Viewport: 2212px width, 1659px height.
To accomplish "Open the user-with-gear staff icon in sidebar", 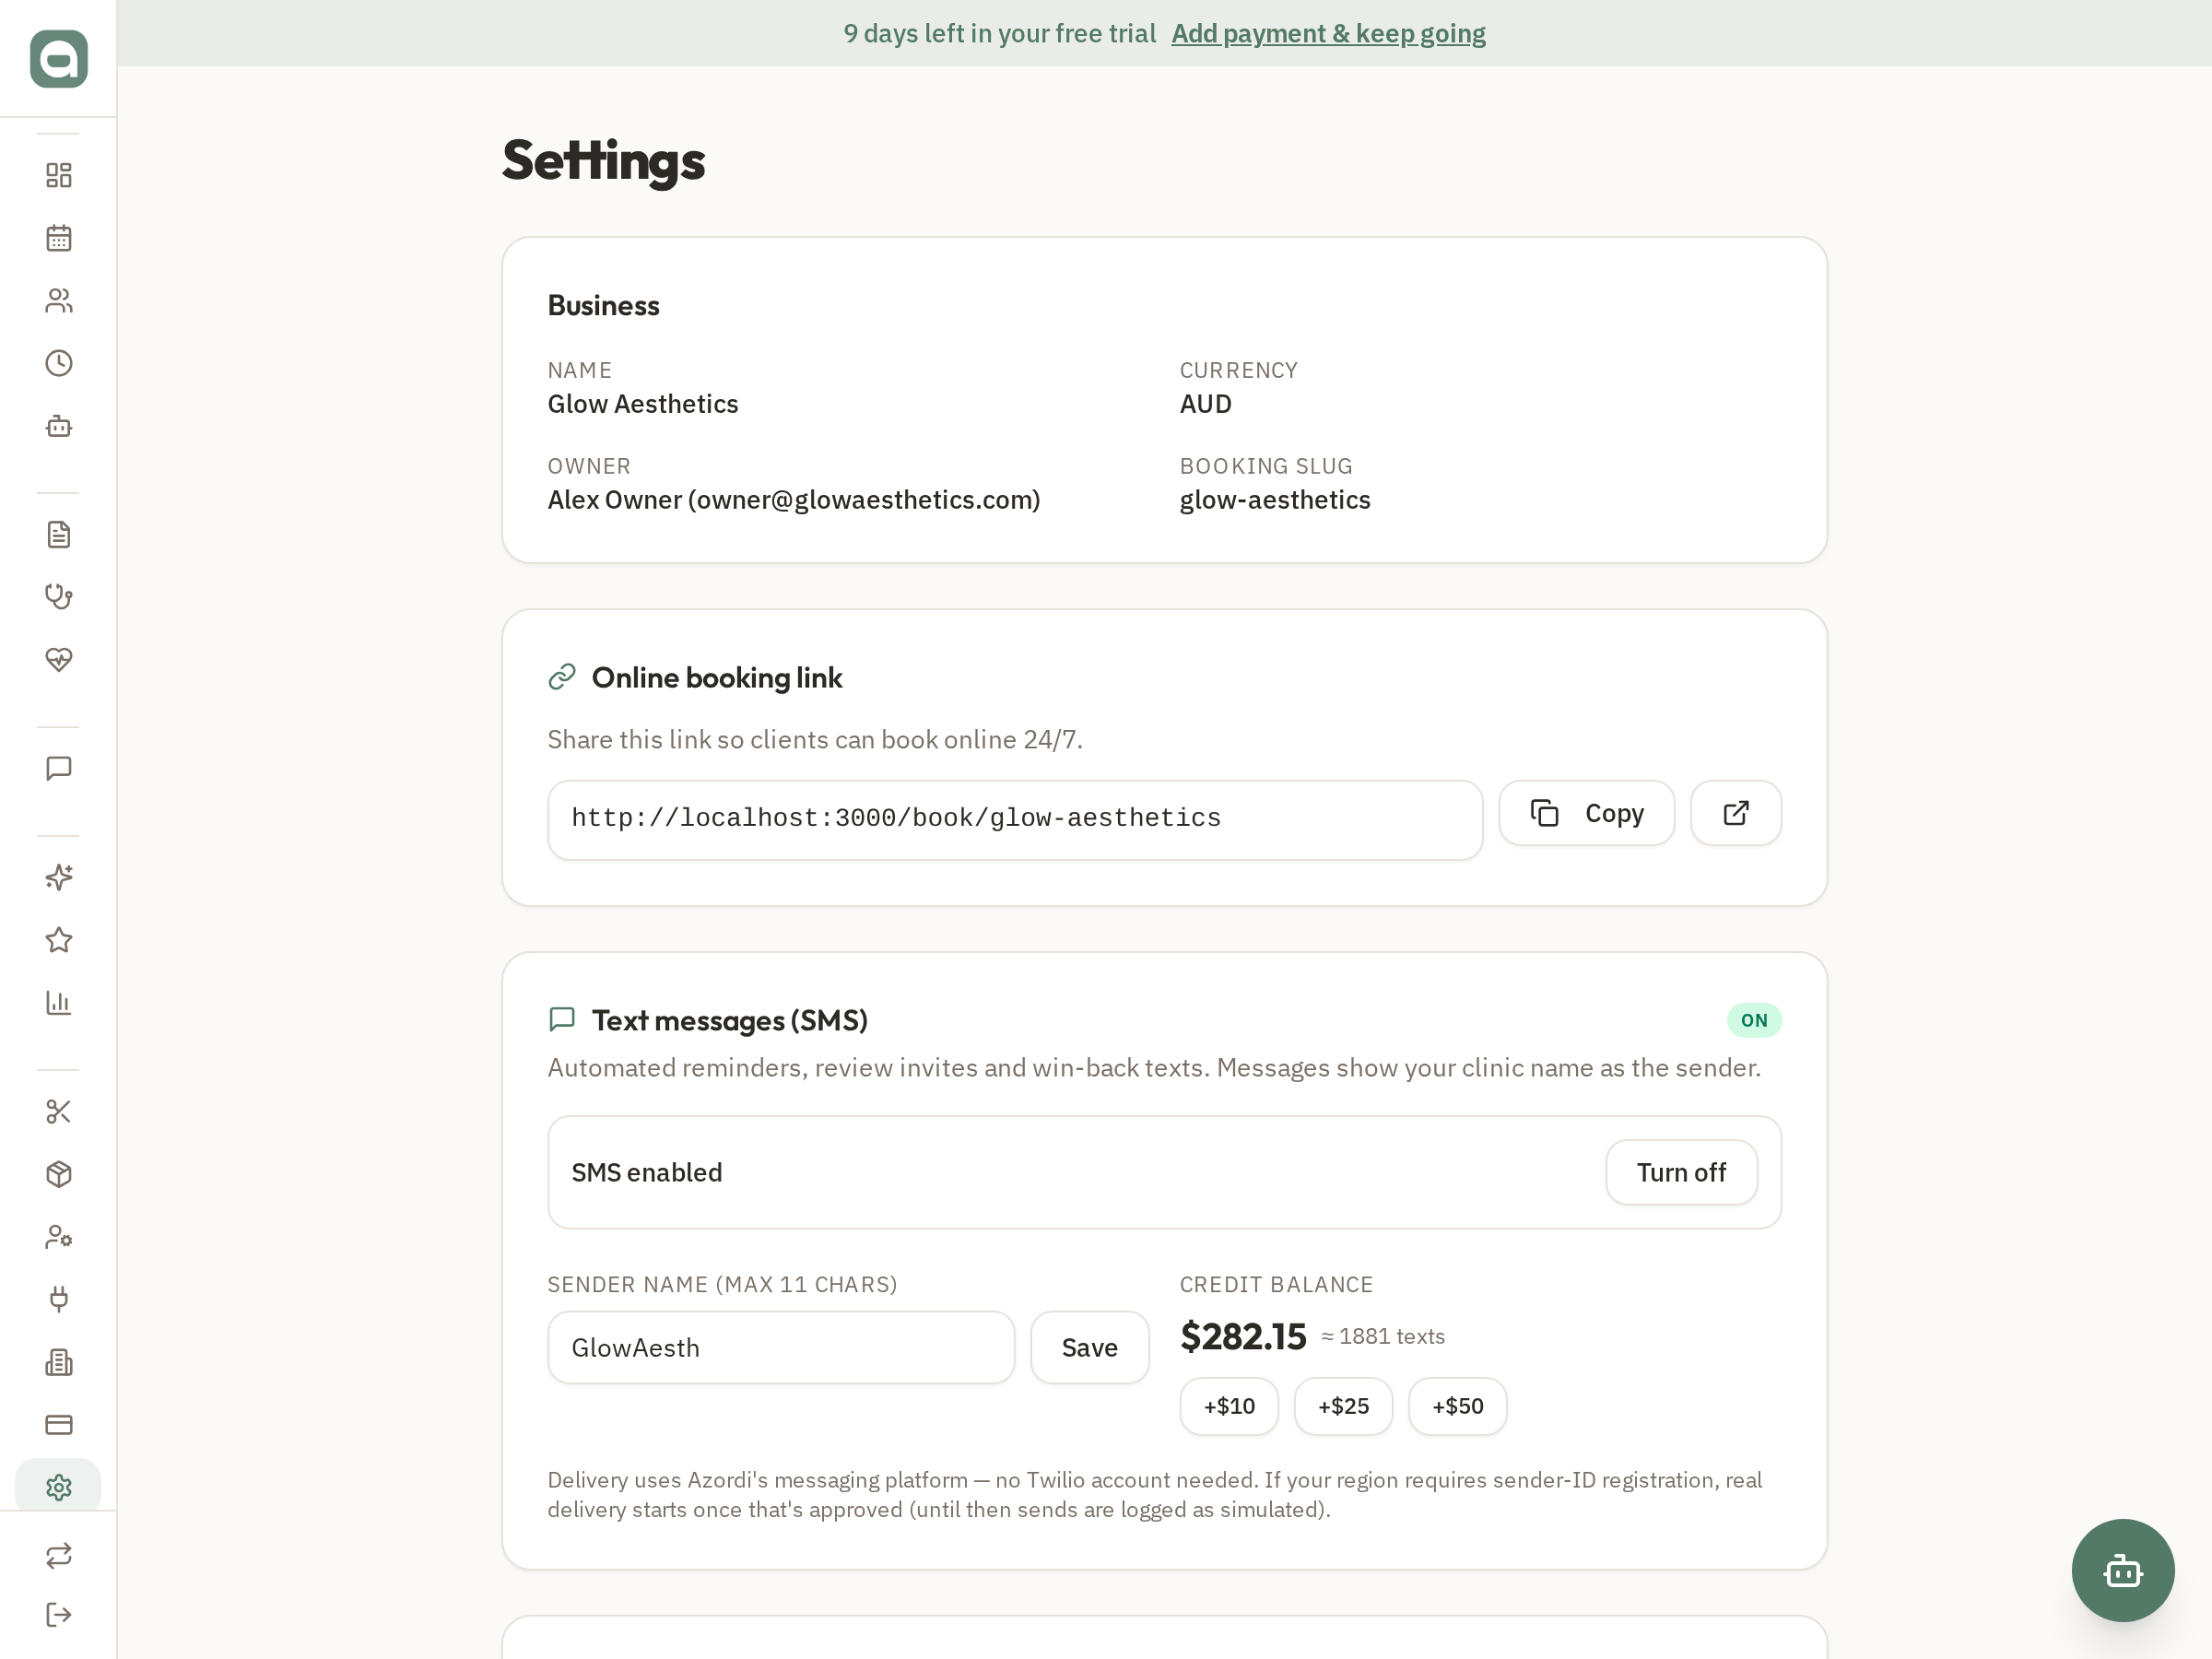I will click(59, 1237).
